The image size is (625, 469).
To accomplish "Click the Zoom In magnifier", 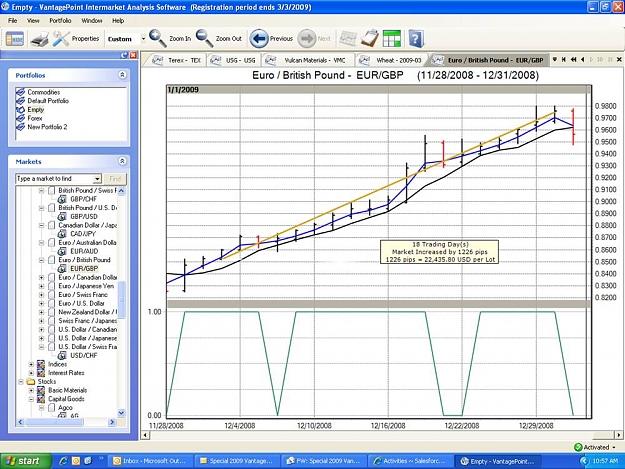I will [x=158, y=38].
